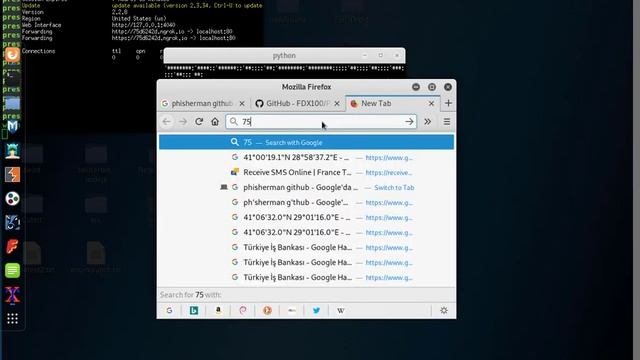Open first 41°06'32.0"N 29°01'16.0"E suggestion

point(306,218)
